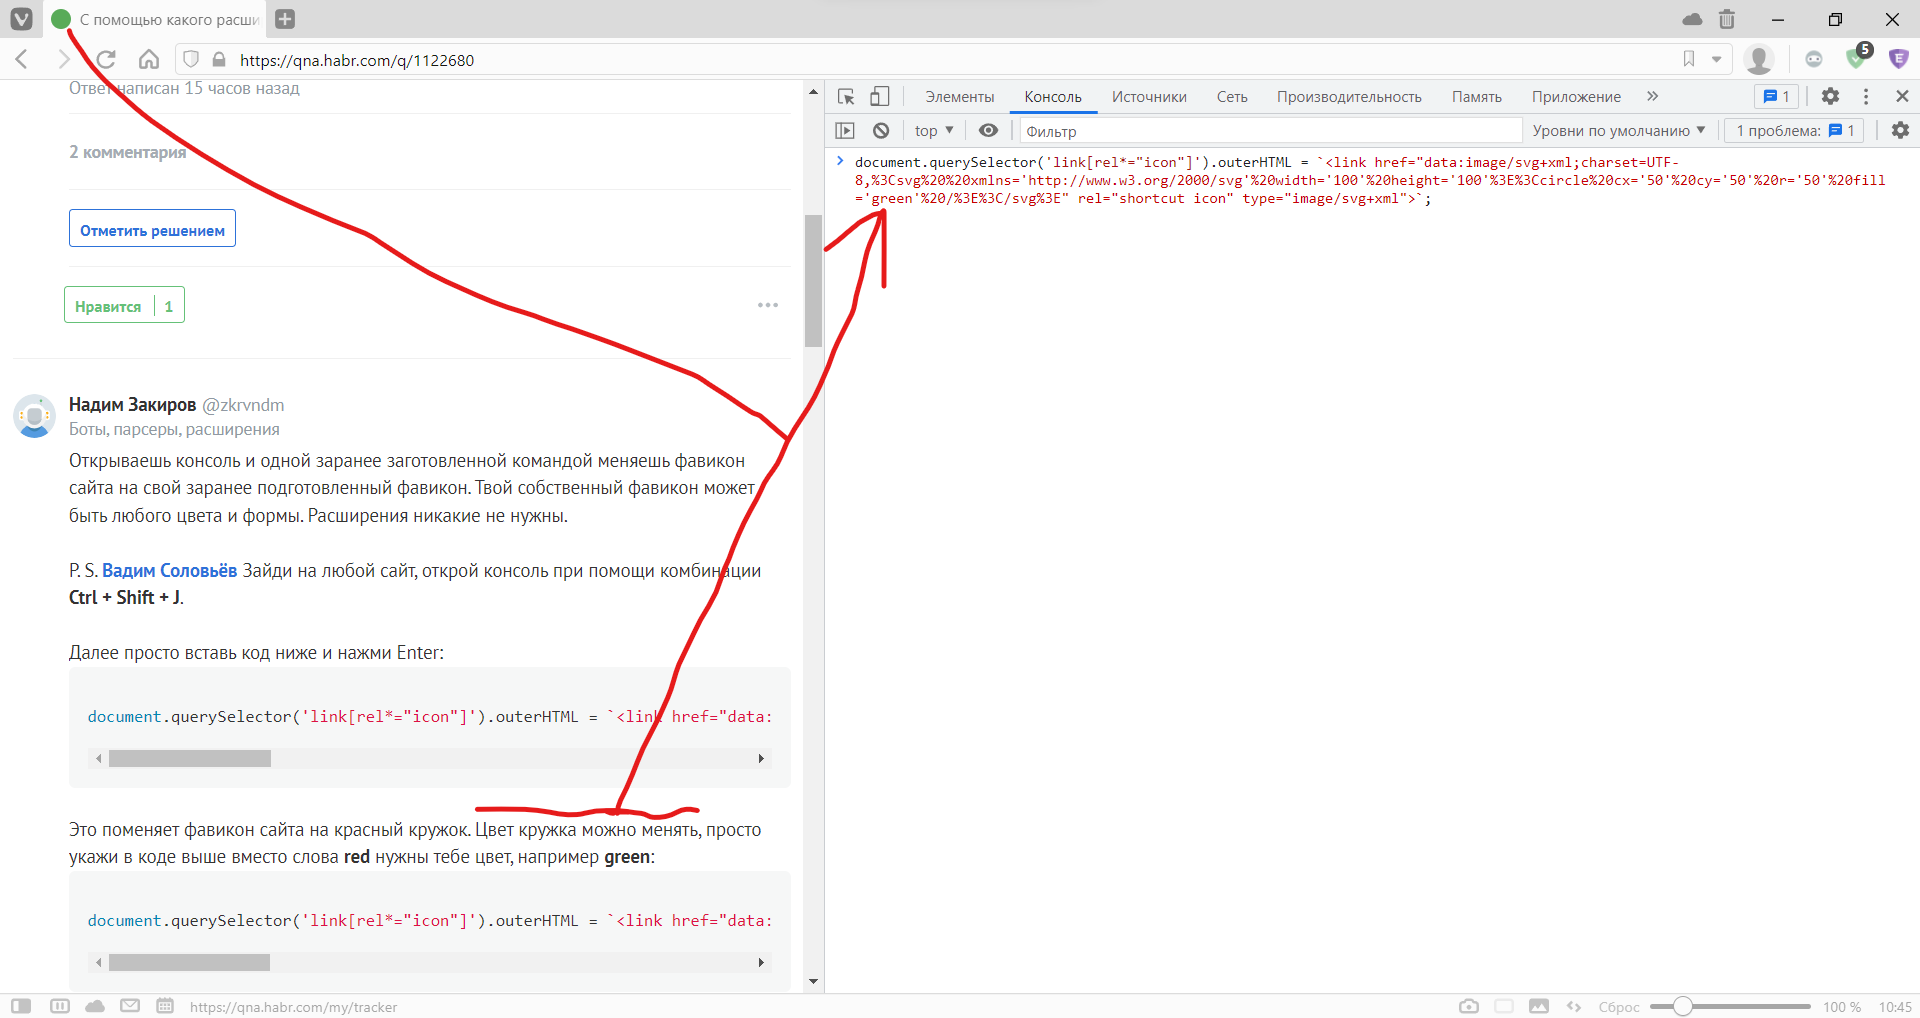Open console settings gear
Screen dimensions: 1920x1018
[x=1900, y=130]
